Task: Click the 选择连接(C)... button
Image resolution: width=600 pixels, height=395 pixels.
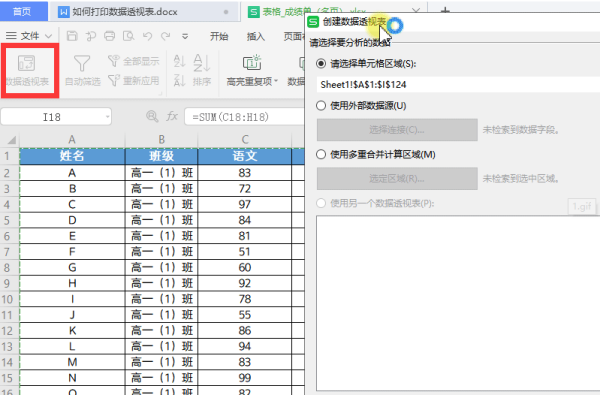Action: [397, 130]
